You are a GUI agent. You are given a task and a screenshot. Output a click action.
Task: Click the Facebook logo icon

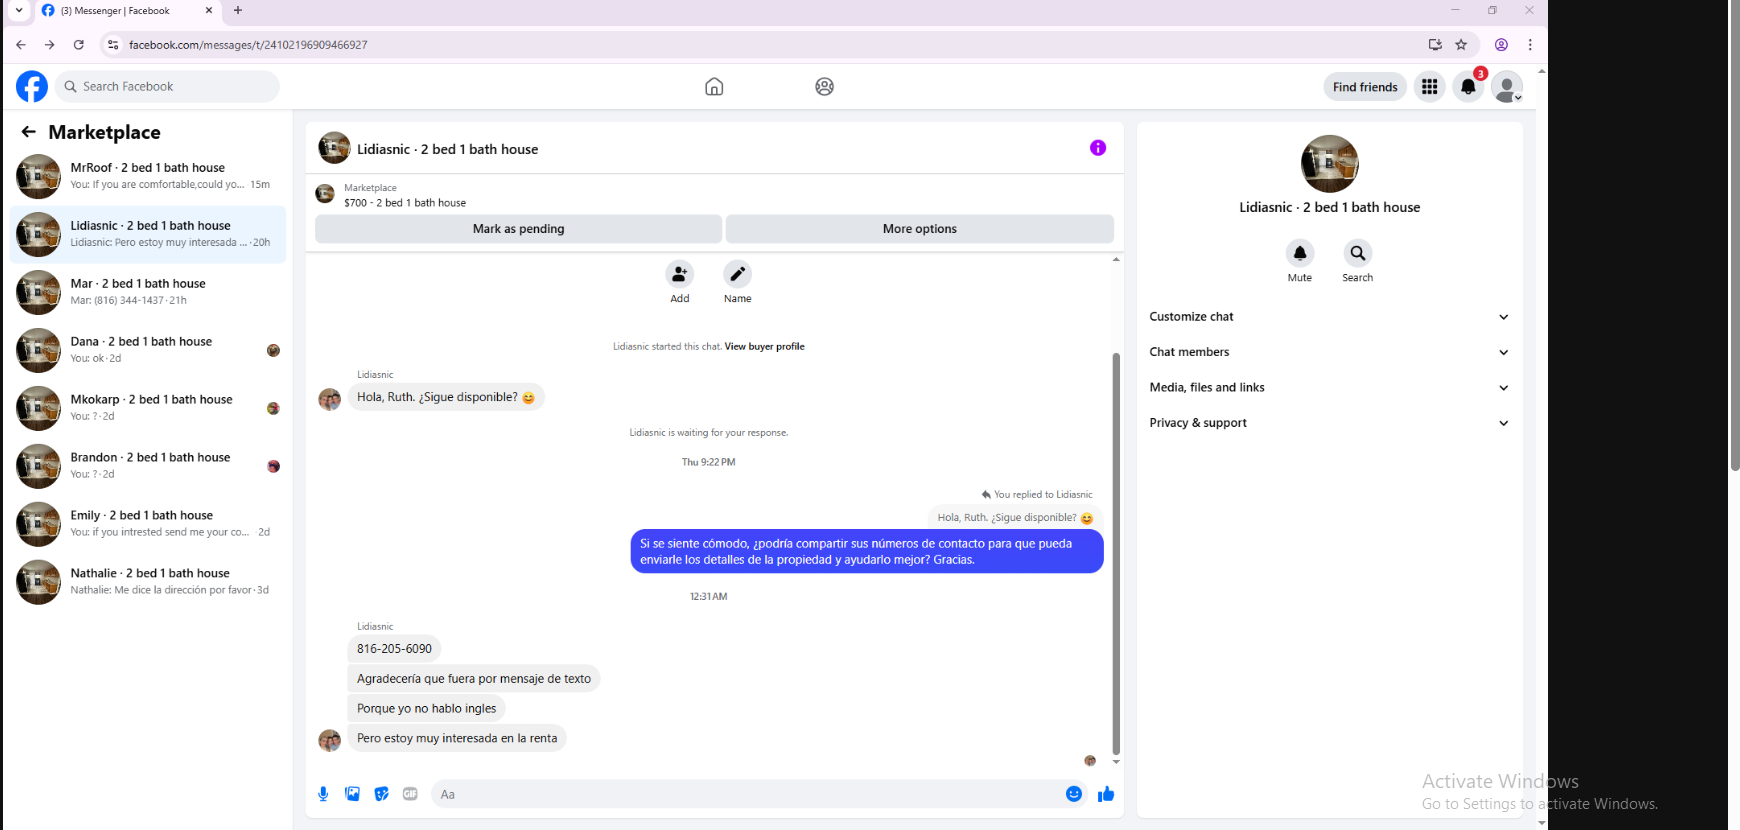pos(32,87)
